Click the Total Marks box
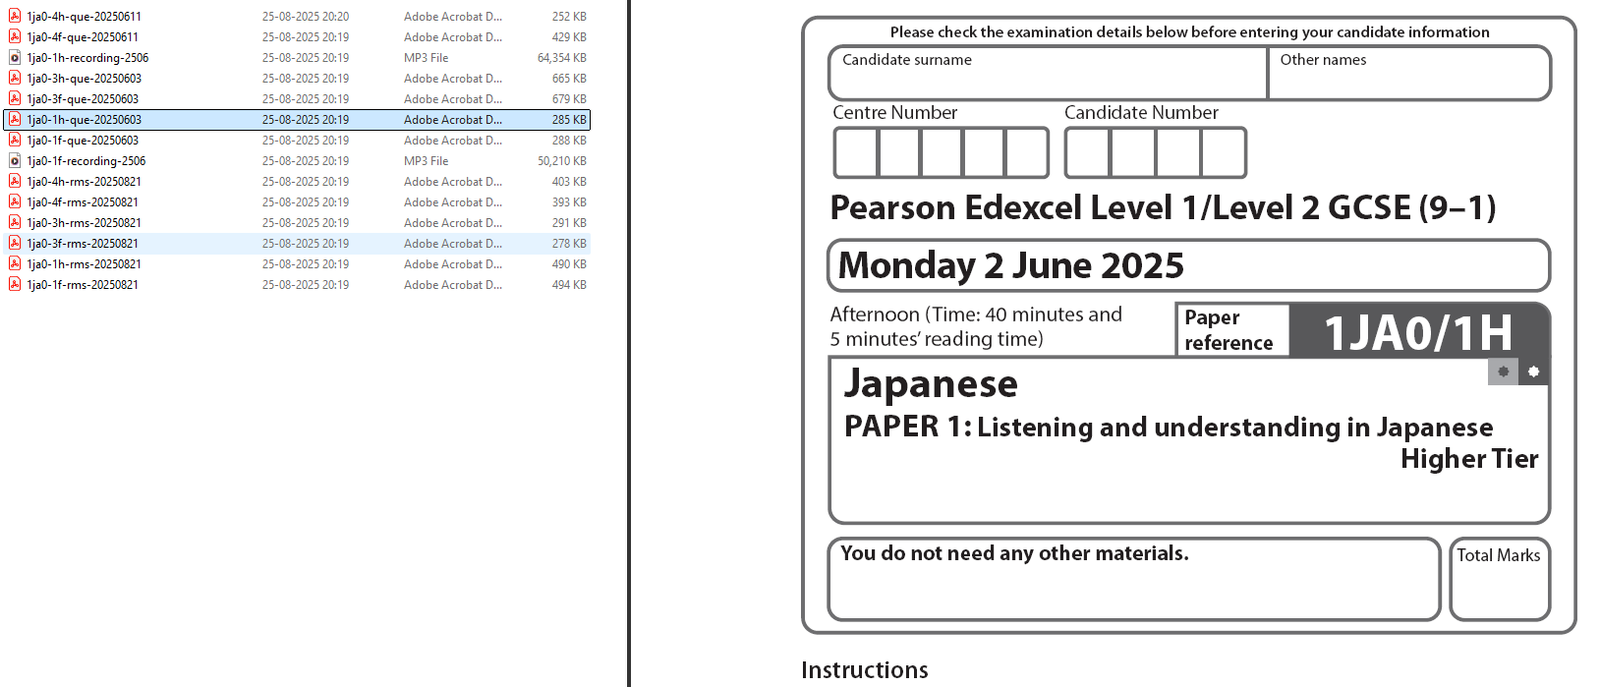This screenshot has height=687, width=1600. point(1499,579)
